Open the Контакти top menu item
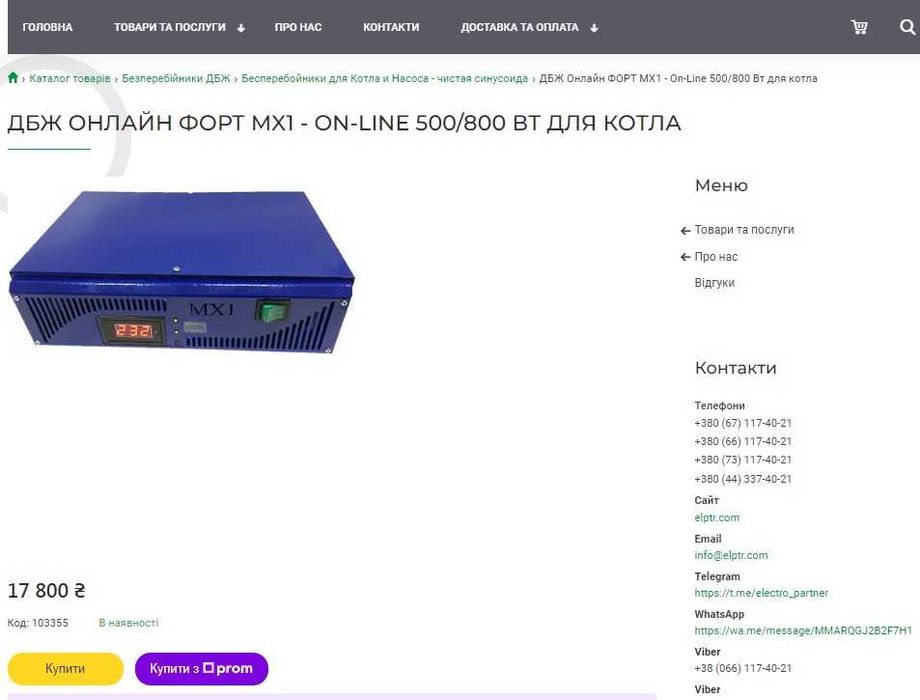 click(x=391, y=27)
